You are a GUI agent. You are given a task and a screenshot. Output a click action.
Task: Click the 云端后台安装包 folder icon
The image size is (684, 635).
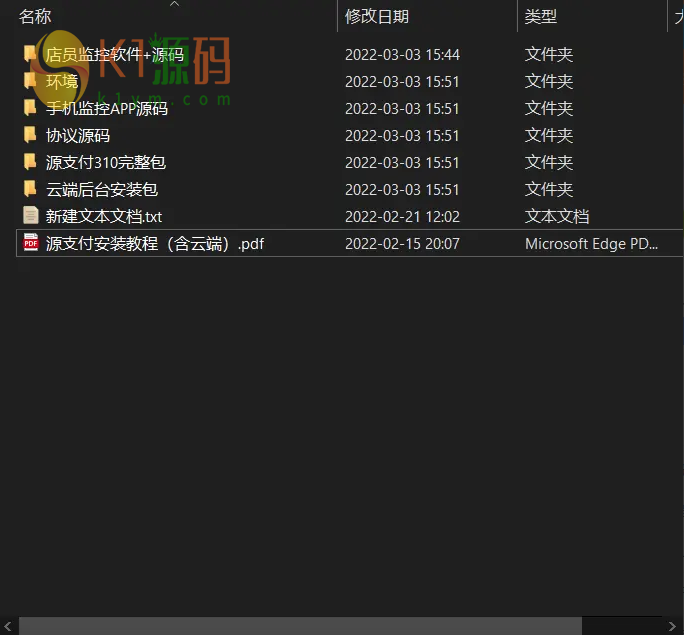click(30, 189)
